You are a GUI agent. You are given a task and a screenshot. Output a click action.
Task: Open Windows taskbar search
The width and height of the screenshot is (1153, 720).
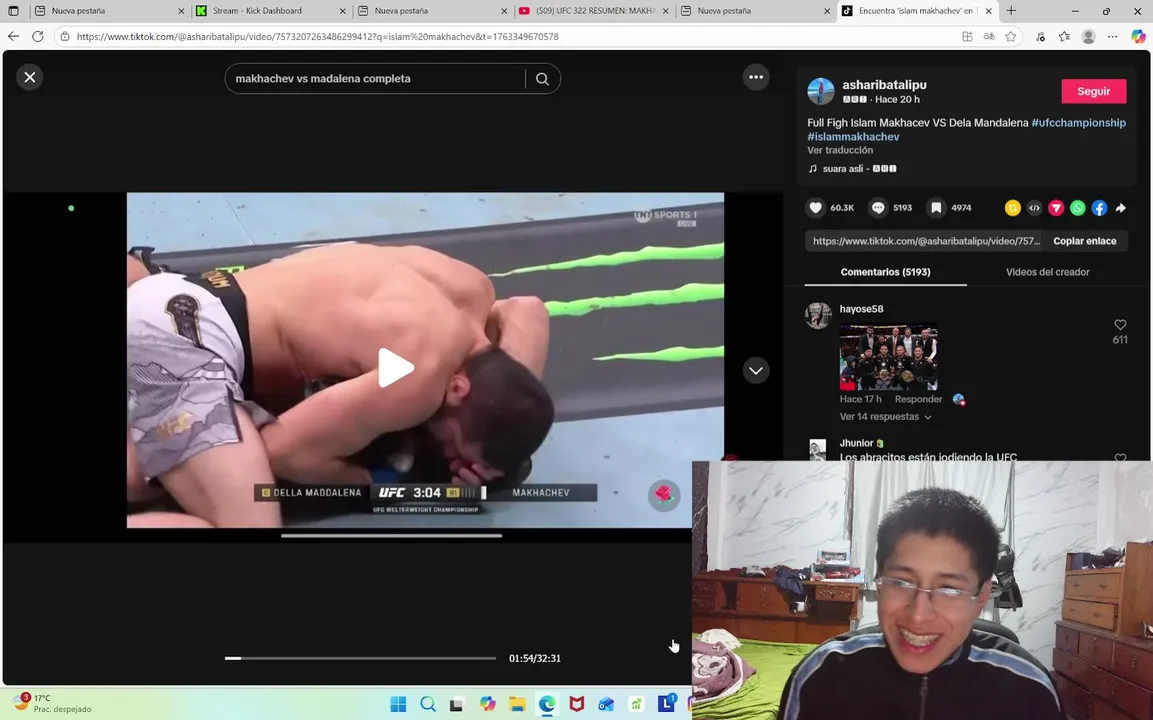pos(428,704)
